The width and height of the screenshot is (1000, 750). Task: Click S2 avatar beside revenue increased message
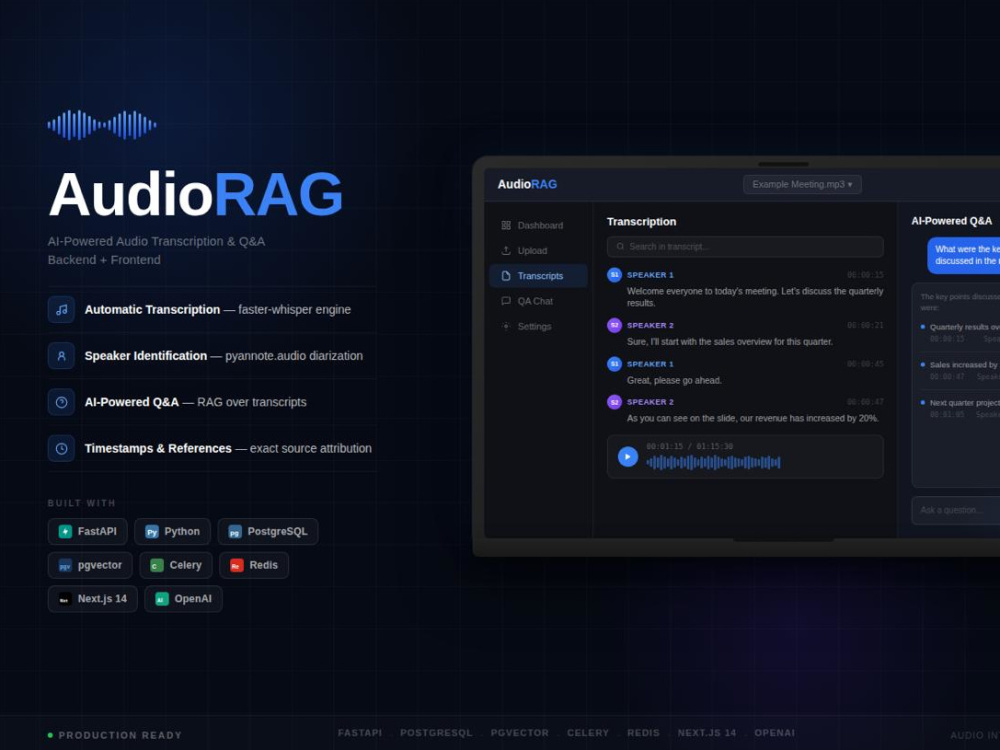(x=614, y=402)
